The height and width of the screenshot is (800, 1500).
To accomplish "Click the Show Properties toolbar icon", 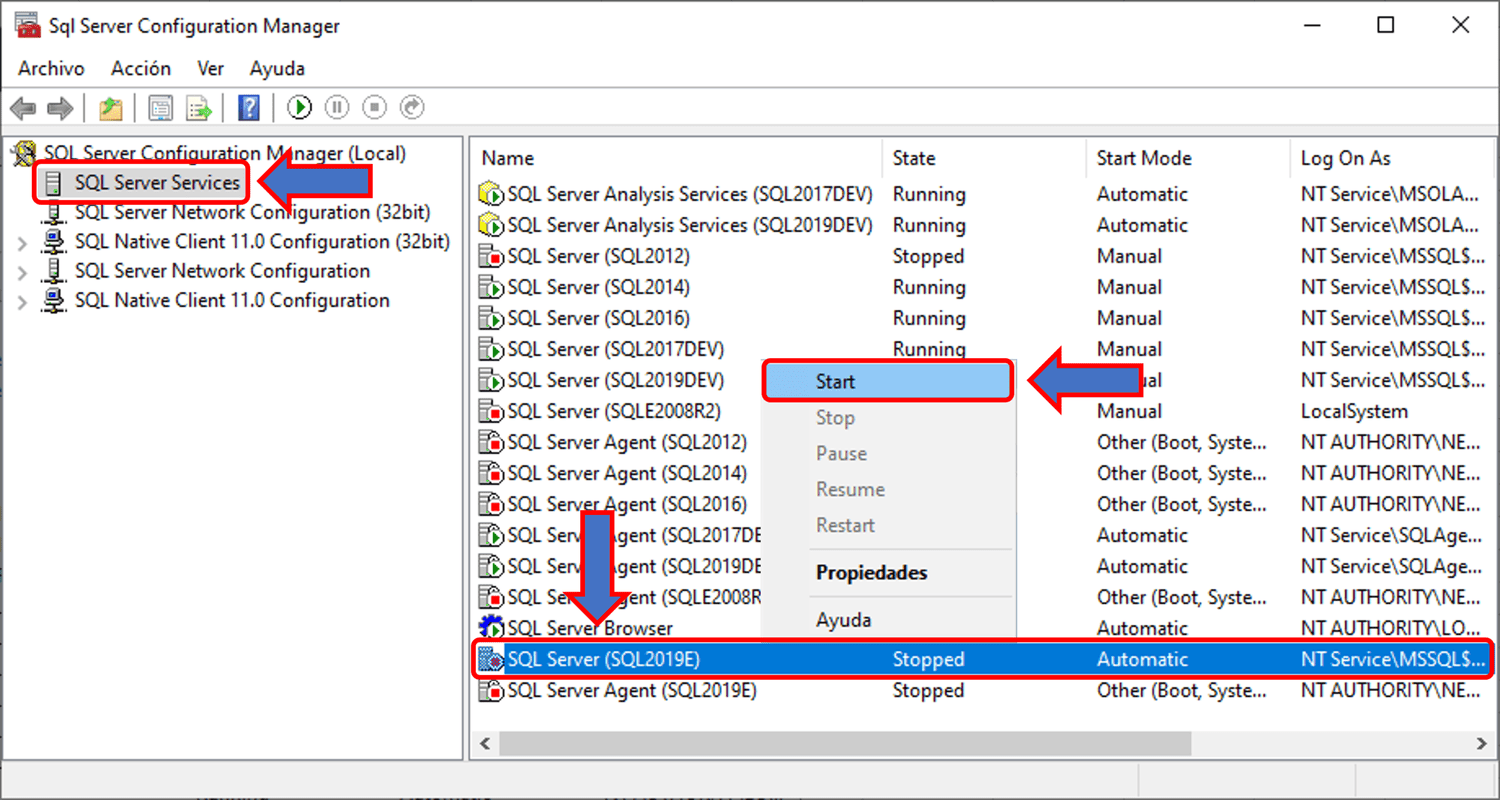I will pyautogui.click(x=160, y=107).
